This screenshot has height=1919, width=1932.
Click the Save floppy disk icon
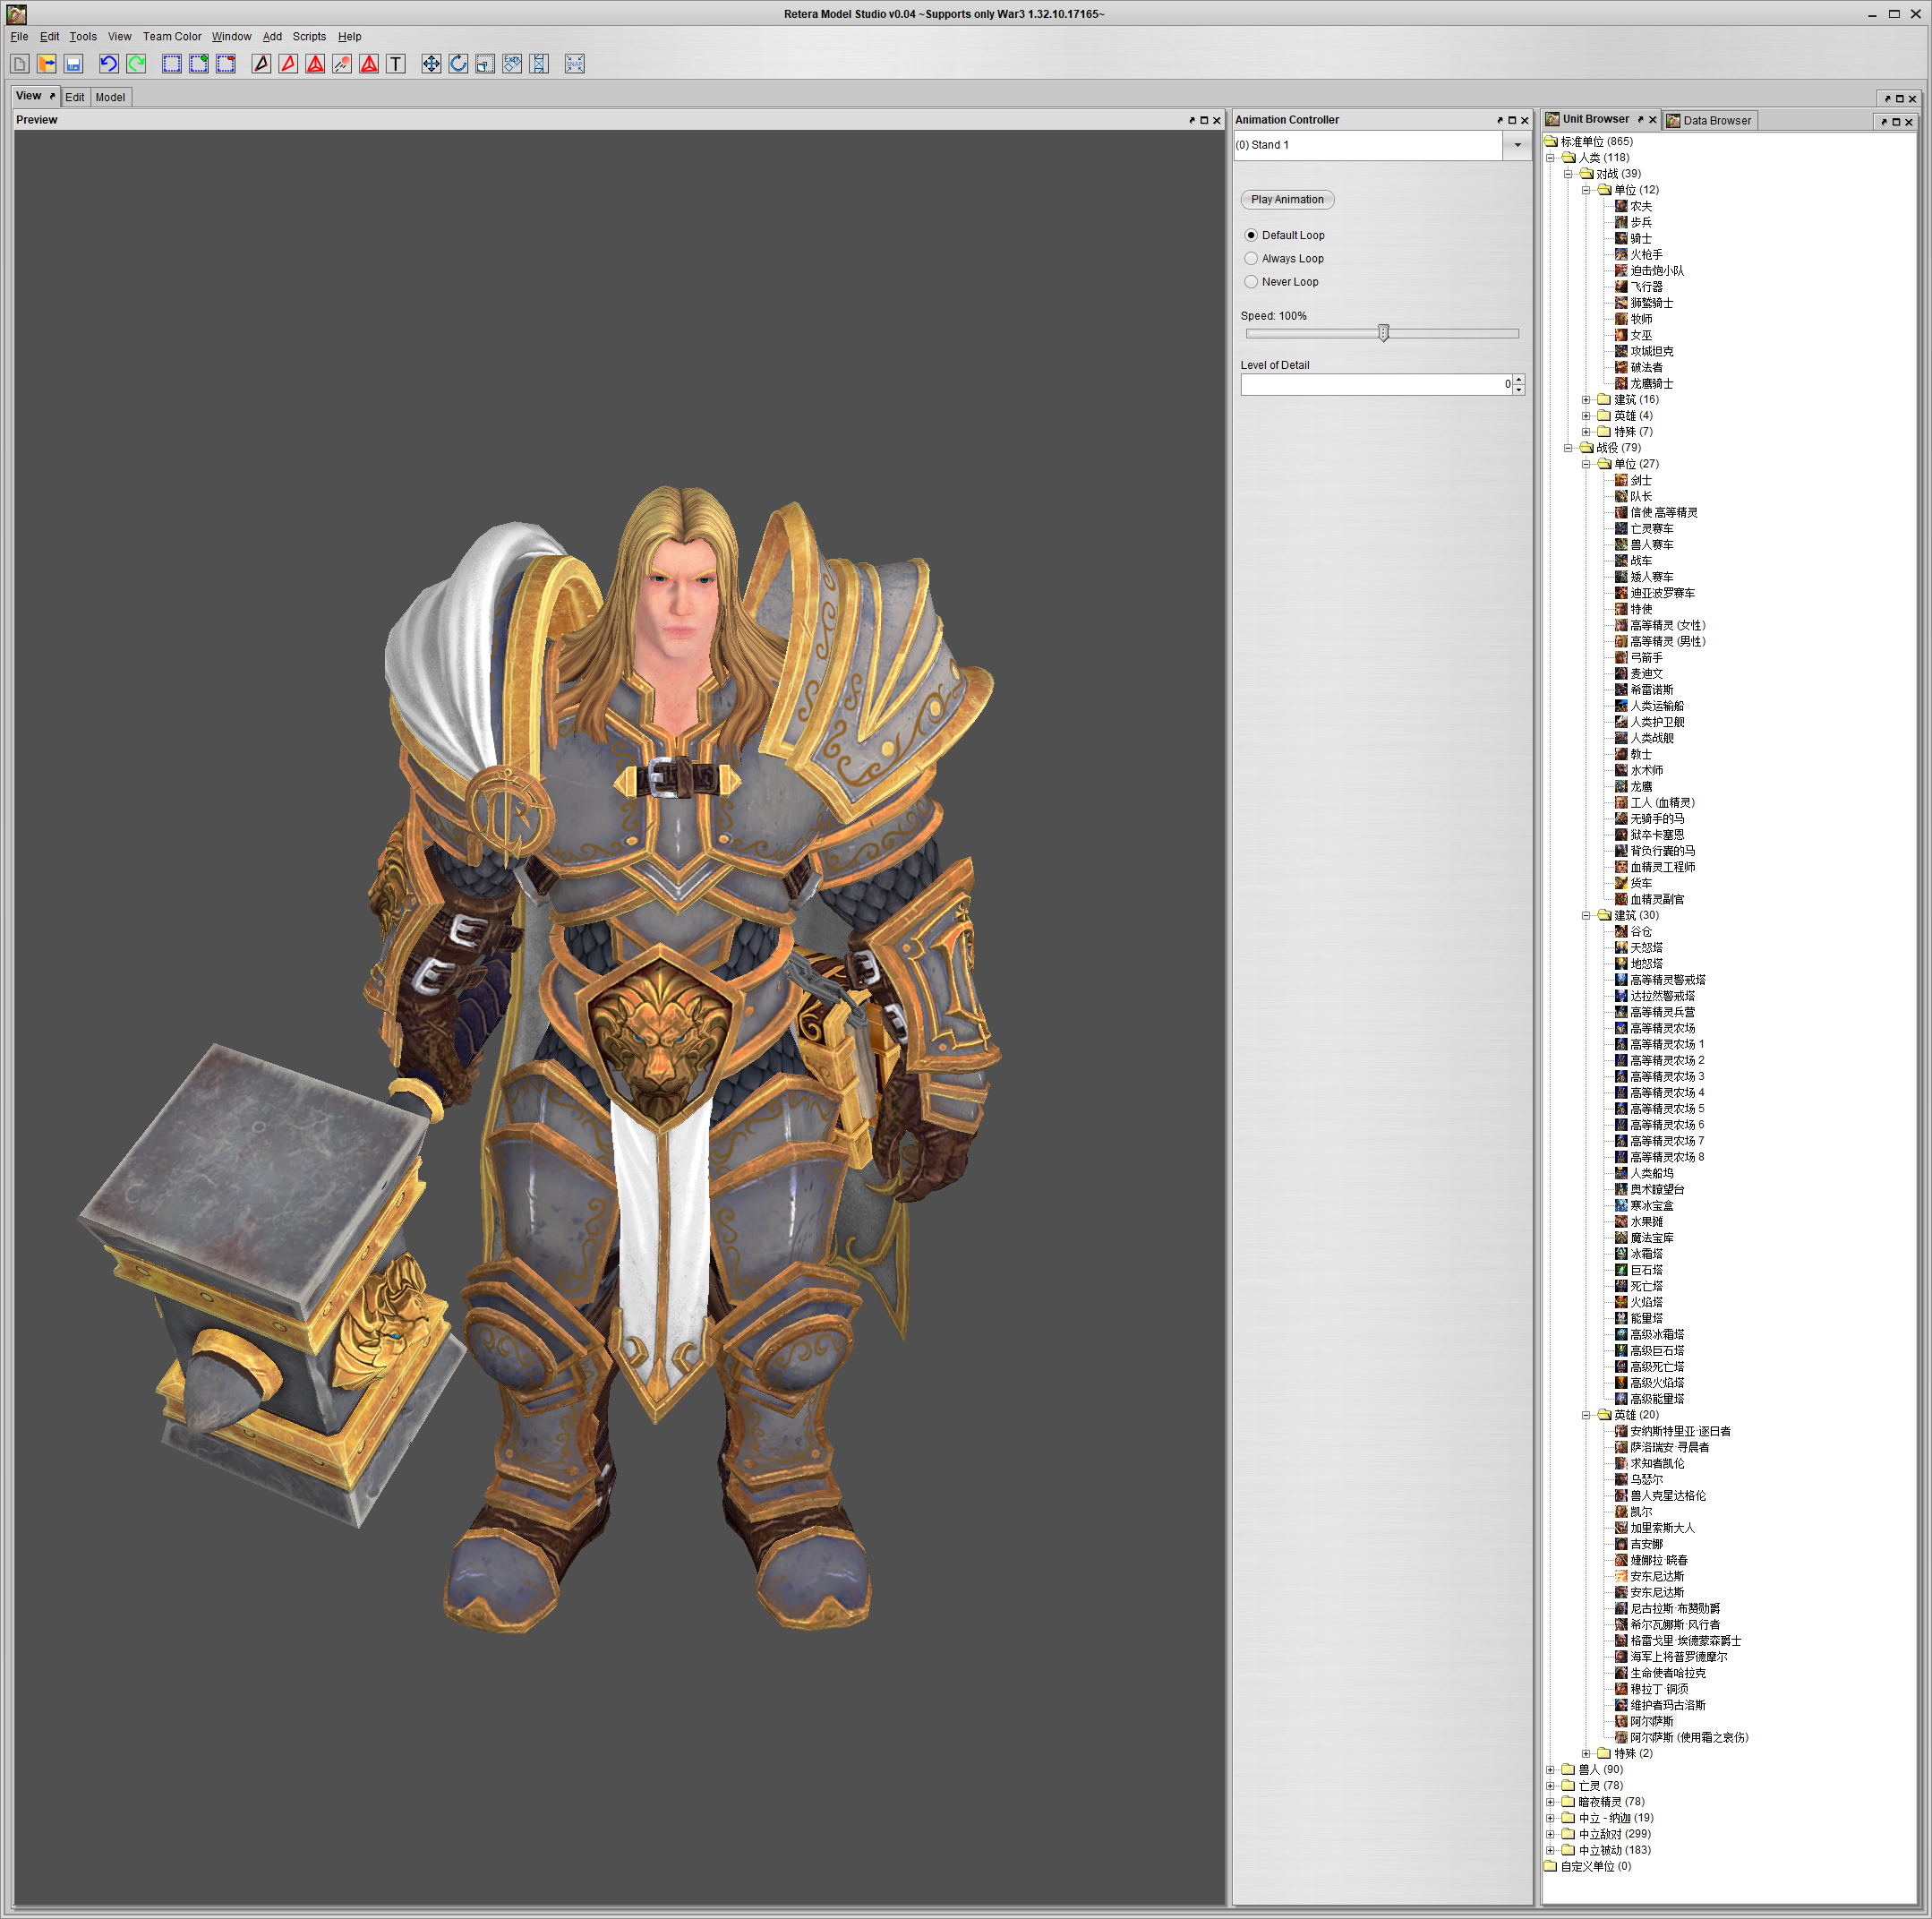(74, 64)
